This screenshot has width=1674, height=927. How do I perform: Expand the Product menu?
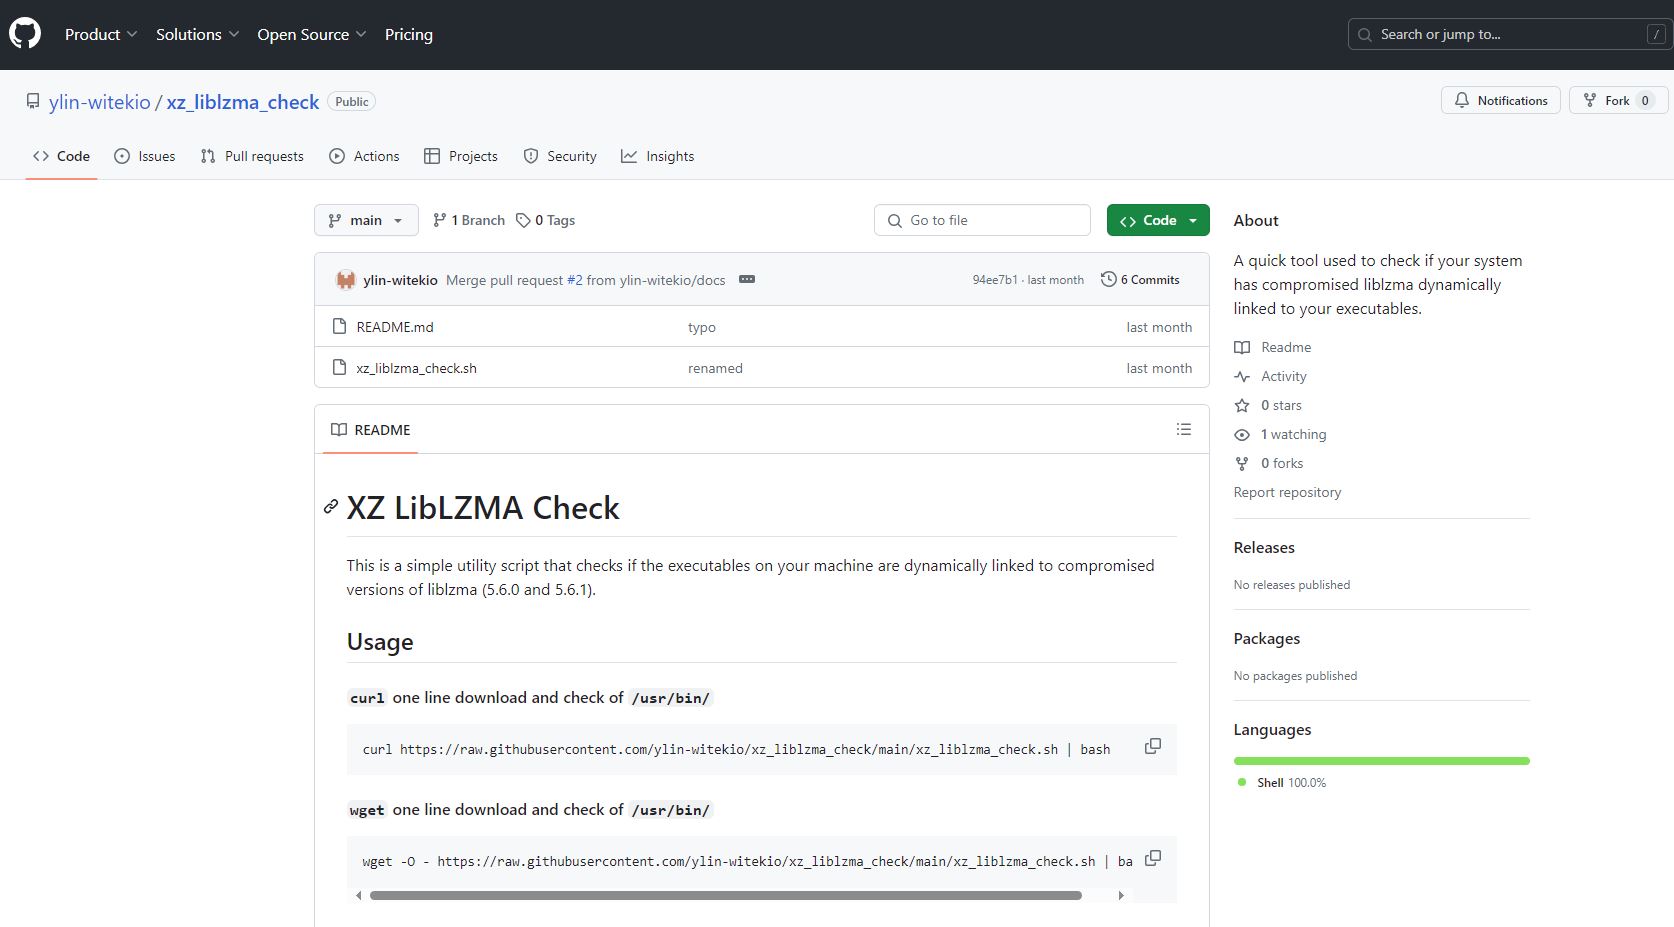click(100, 33)
